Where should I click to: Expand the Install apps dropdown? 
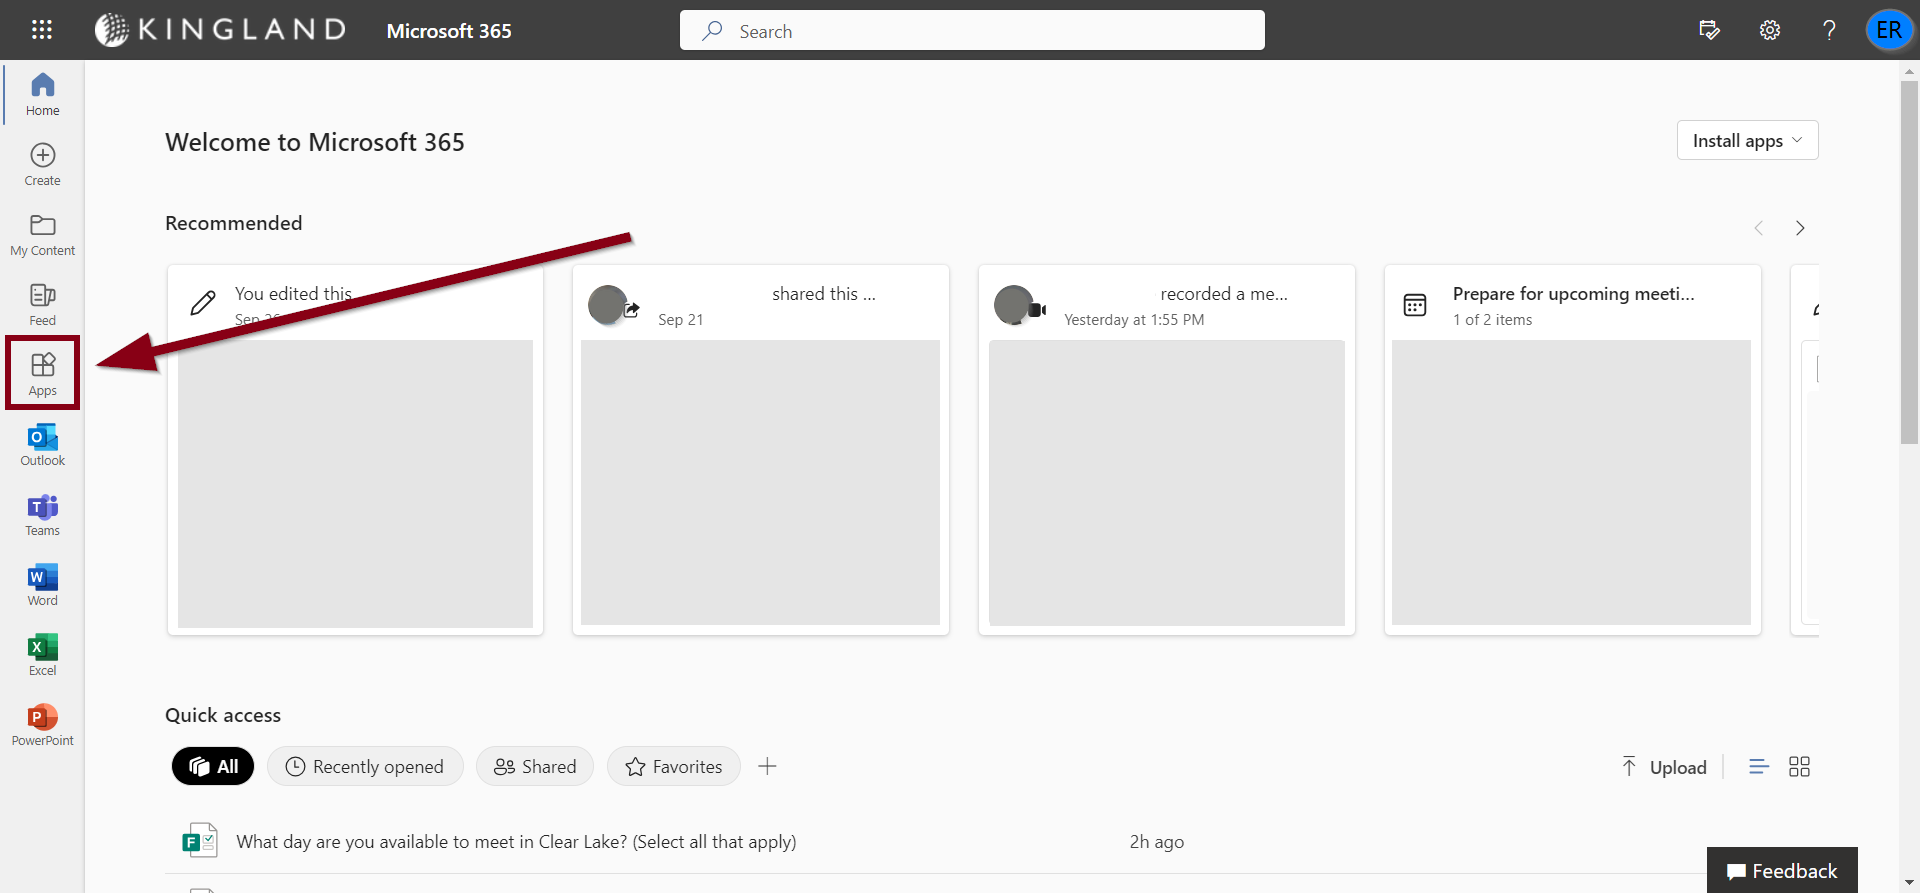point(1747,141)
